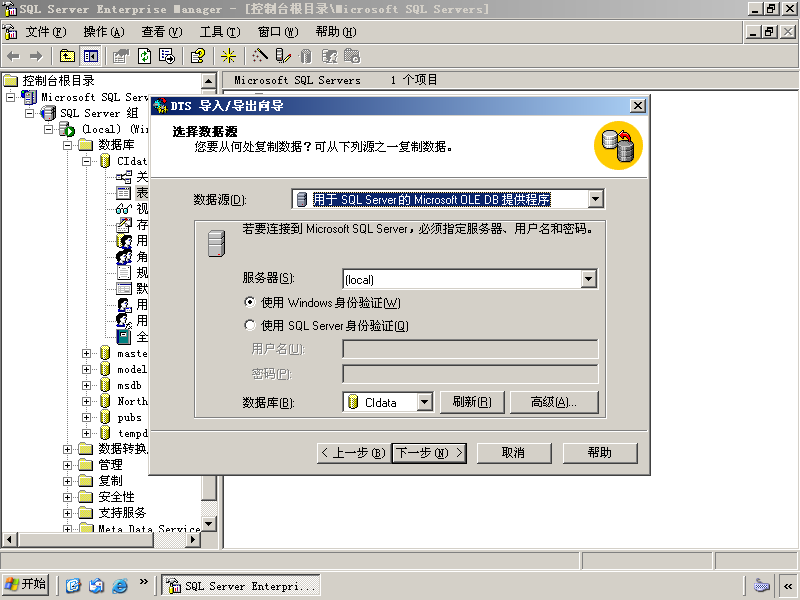Select the 复制 folder in tree

coord(110,481)
